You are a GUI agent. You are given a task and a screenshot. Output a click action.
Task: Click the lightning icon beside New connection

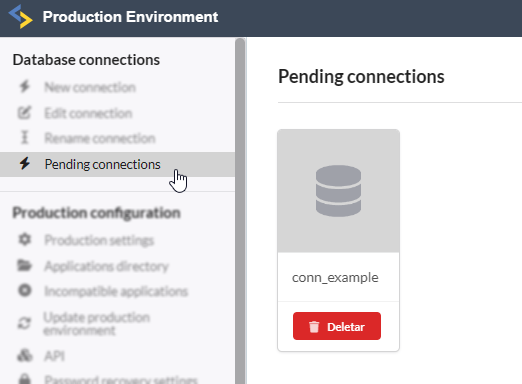click(x=25, y=87)
